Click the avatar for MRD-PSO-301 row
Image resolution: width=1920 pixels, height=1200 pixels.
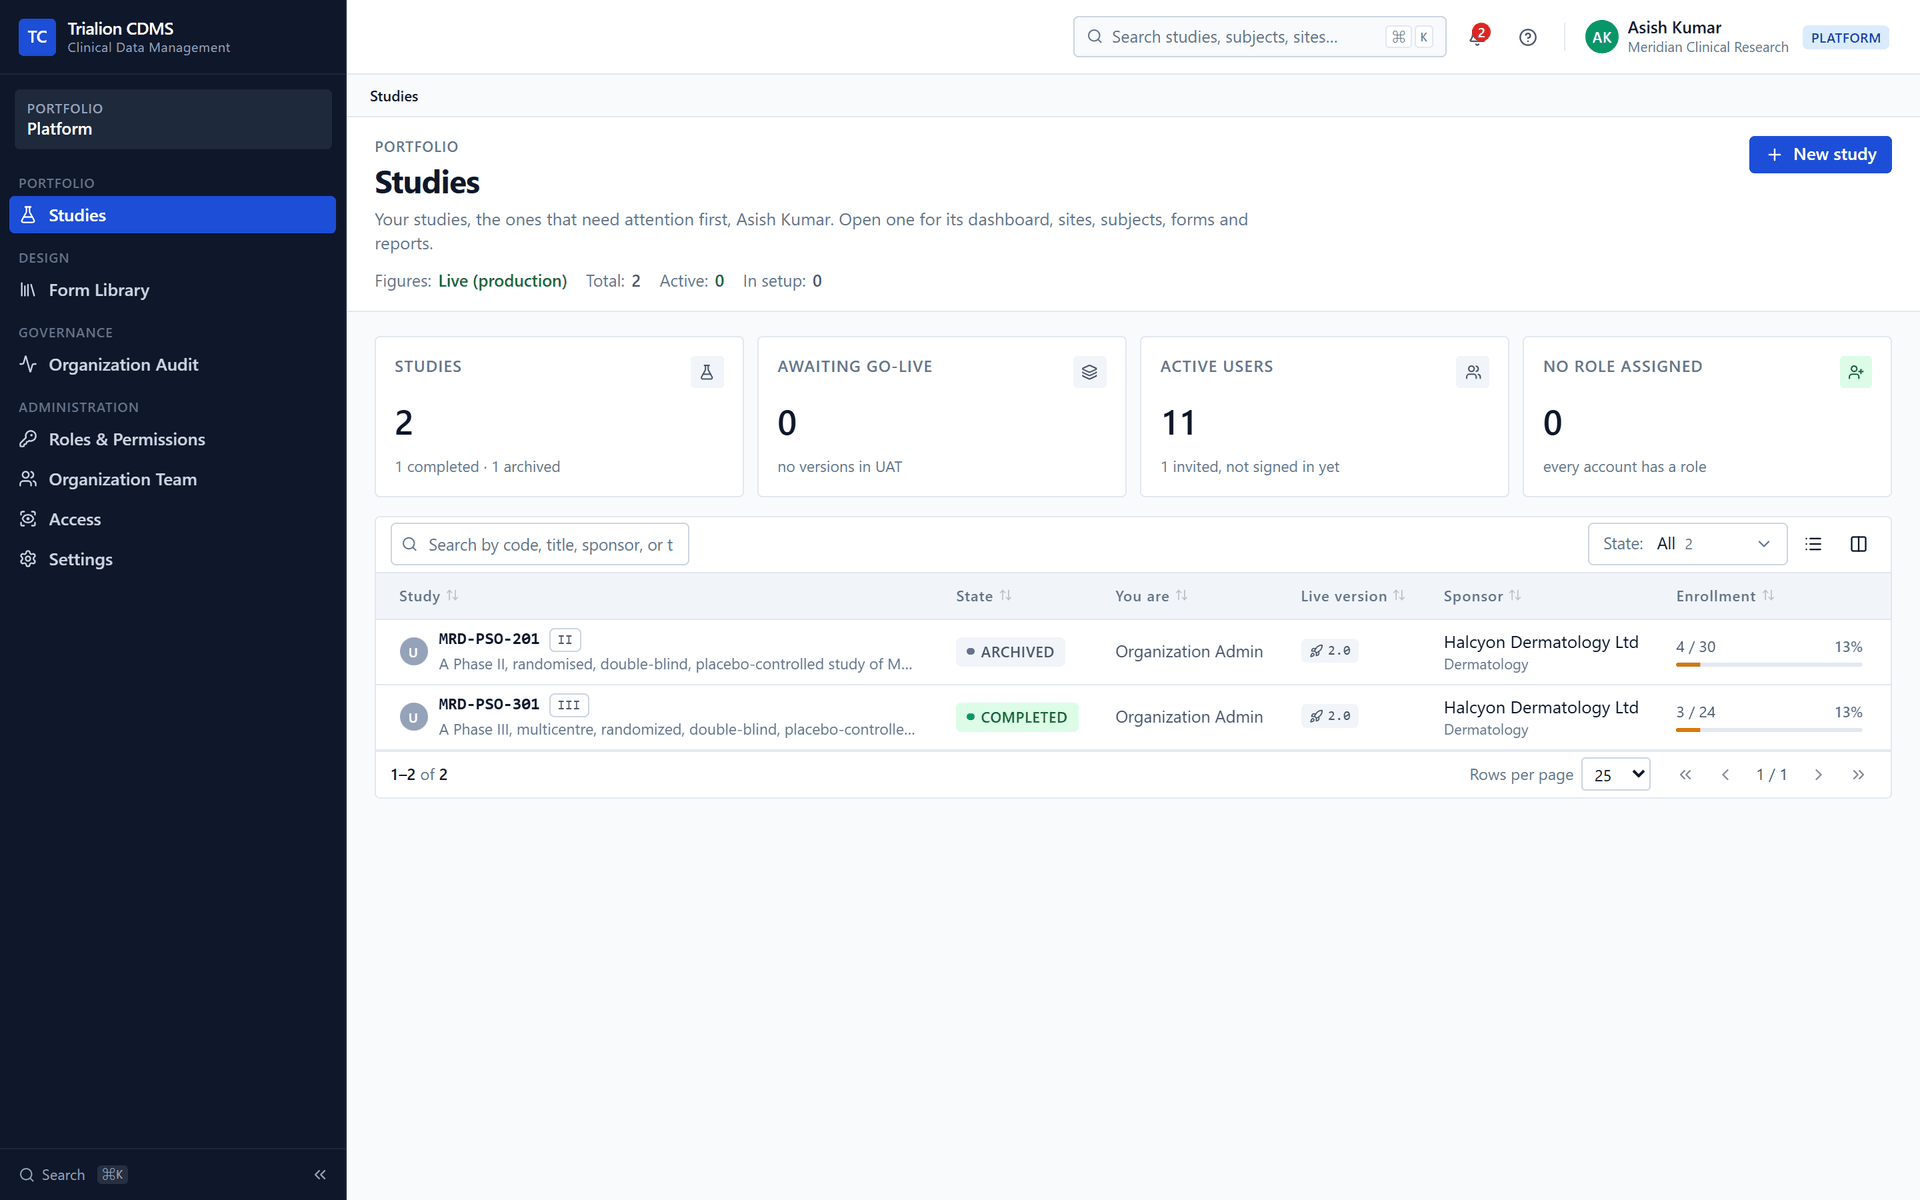point(413,717)
